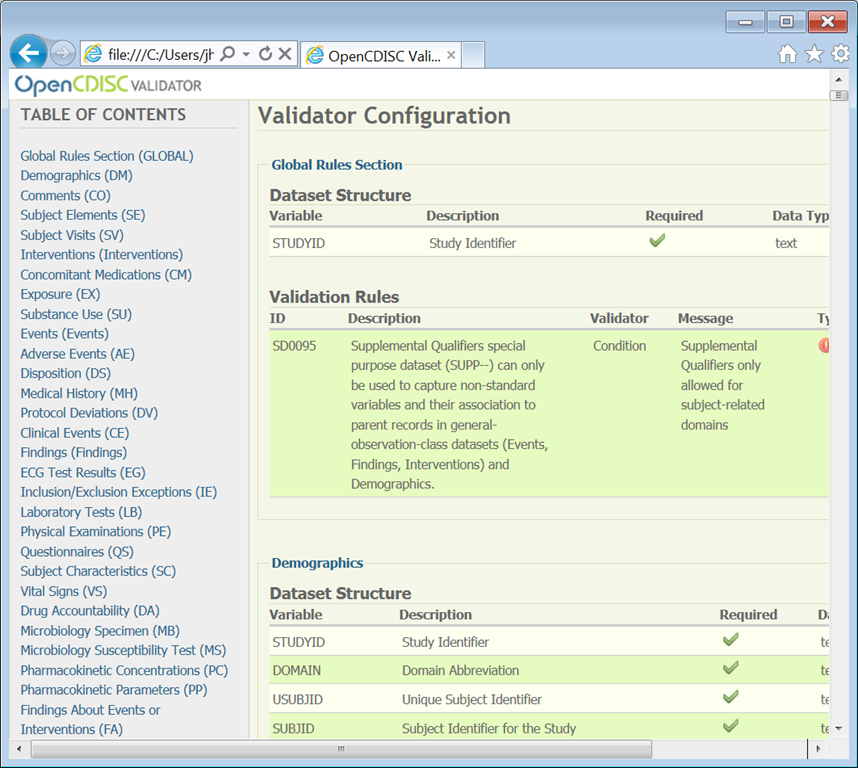Open the address bar dropdown arrow

coord(246,54)
